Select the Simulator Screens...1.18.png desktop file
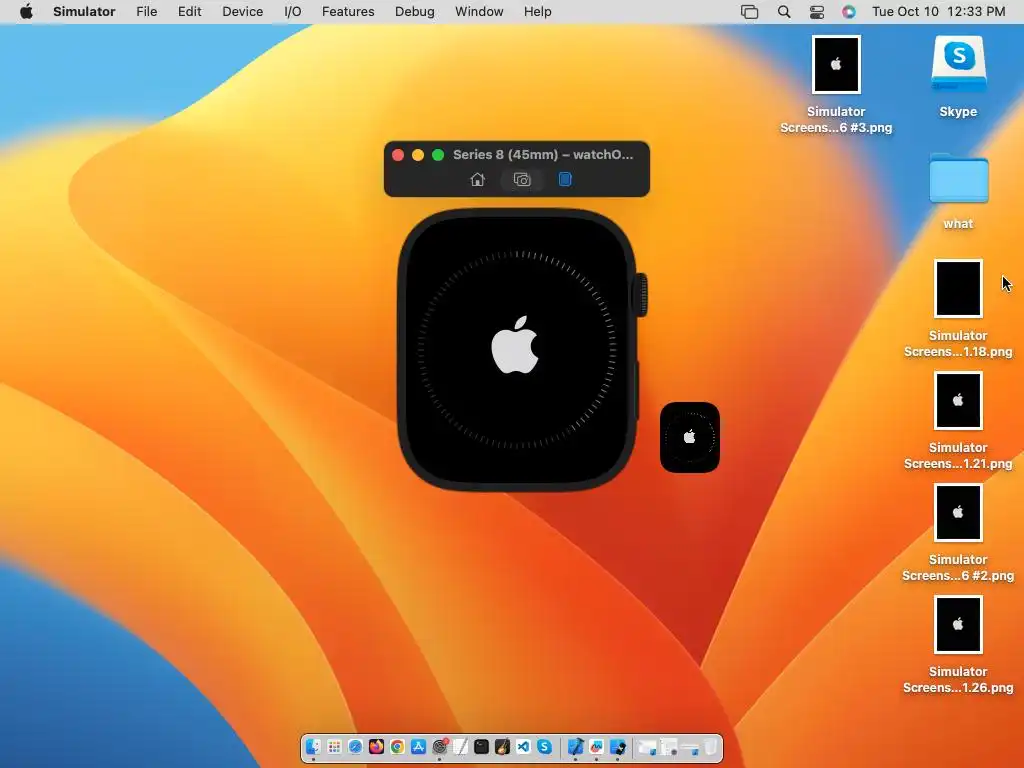The height and width of the screenshot is (768, 1024). point(958,309)
